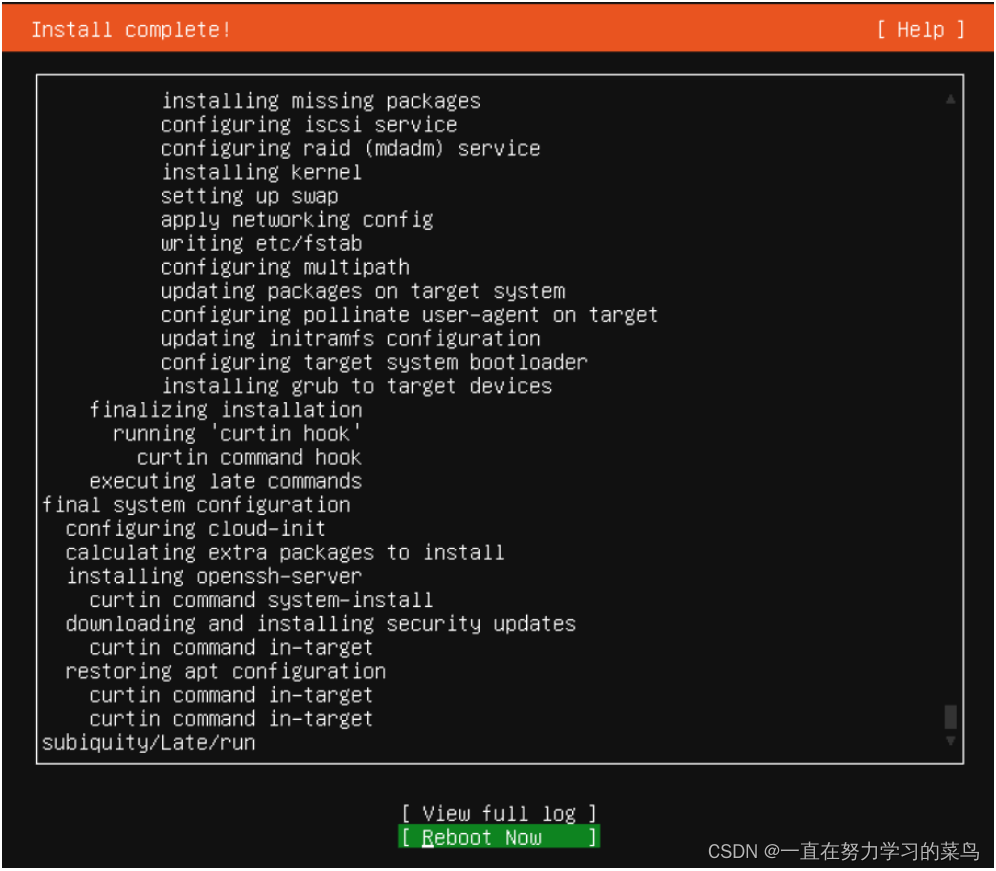Select the 'configuring cloud-init' log line
This screenshot has width=996, height=871.
tap(196, 529)
